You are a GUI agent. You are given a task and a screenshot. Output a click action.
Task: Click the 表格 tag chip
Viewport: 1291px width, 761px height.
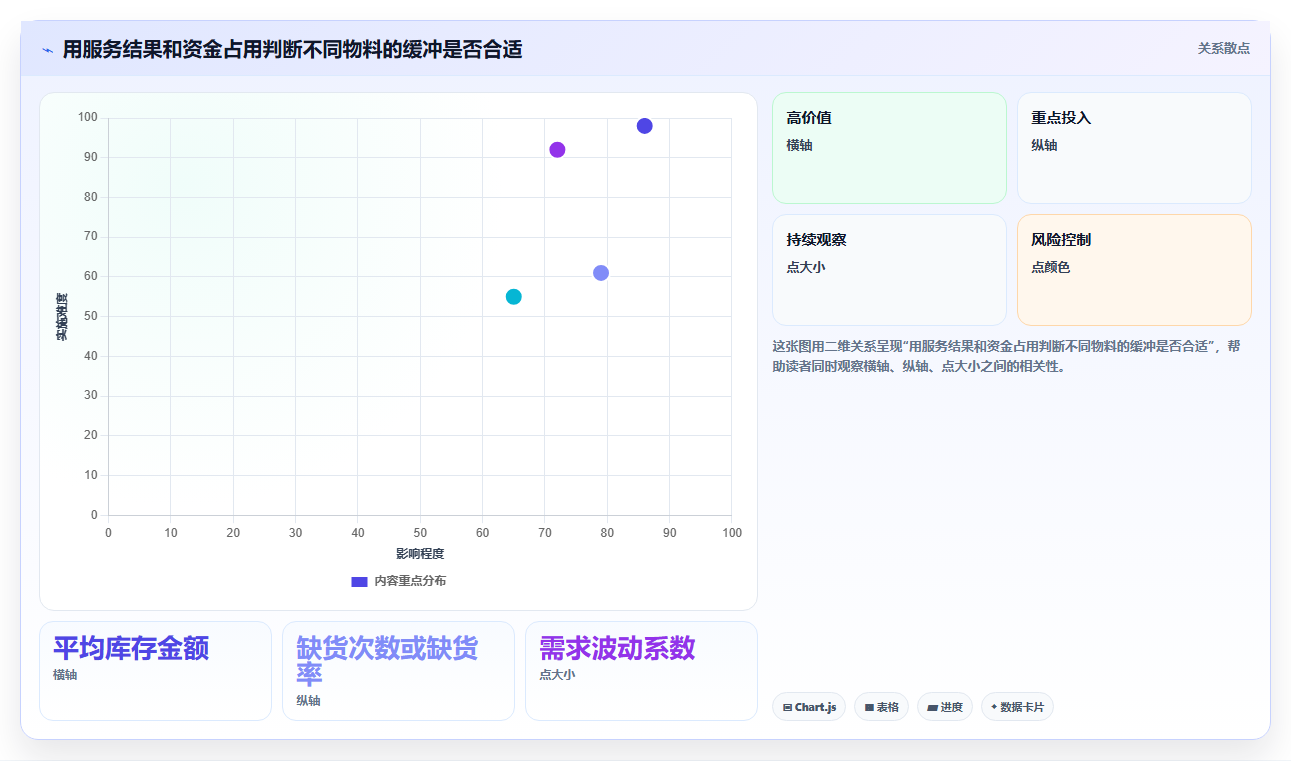coord(881,707)
